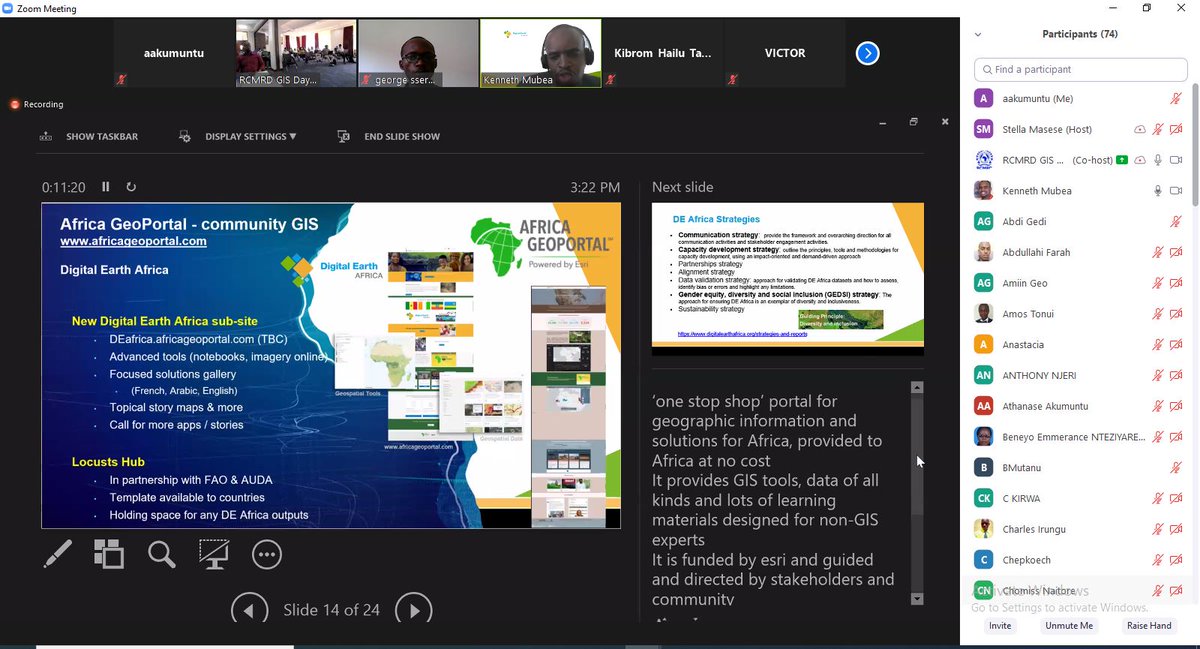Click Abdi Gedi muted microphone icon
The width and height of the screenshot is (1200, 649).
click(1177, 222)
